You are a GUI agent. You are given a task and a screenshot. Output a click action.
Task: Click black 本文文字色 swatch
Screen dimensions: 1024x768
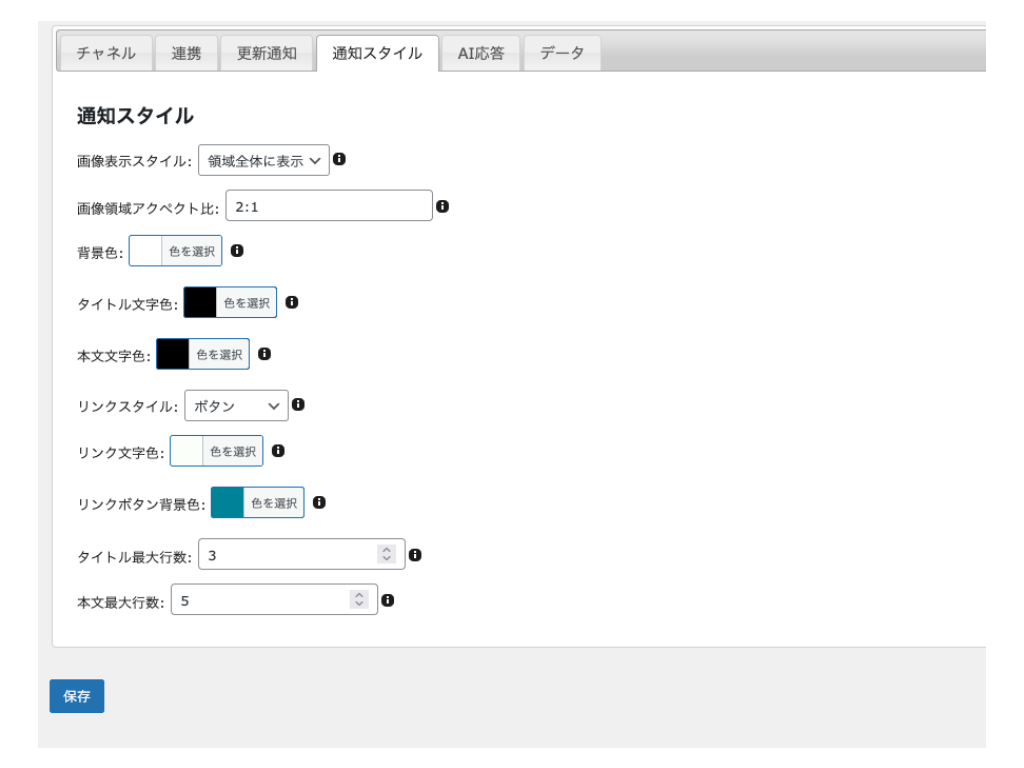(173, 355)
